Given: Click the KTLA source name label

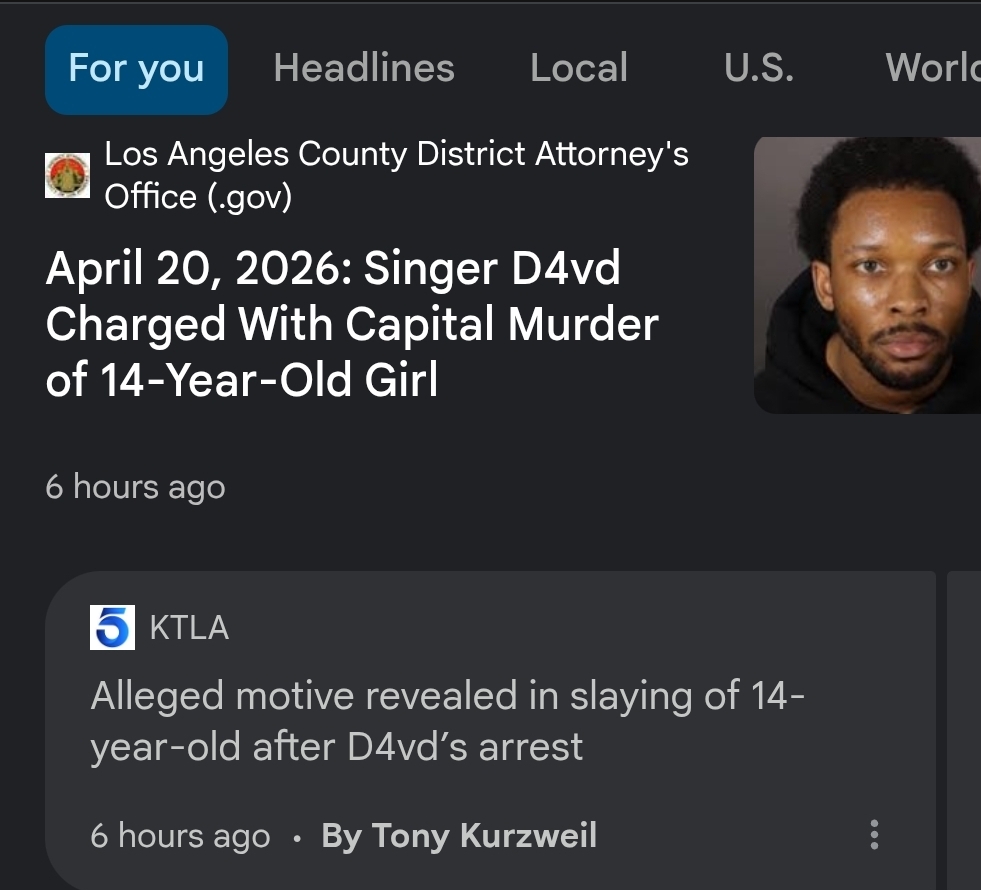Looking at the screenshot, I should [x=189, y=628].
